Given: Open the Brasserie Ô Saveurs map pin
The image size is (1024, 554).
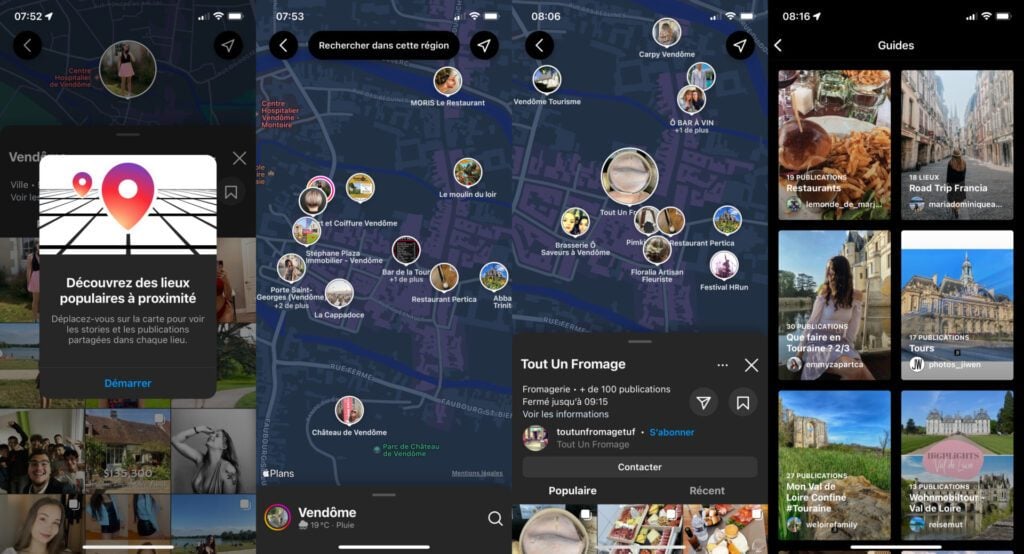Looking at the screenshot, I should (x=575, y=222).
